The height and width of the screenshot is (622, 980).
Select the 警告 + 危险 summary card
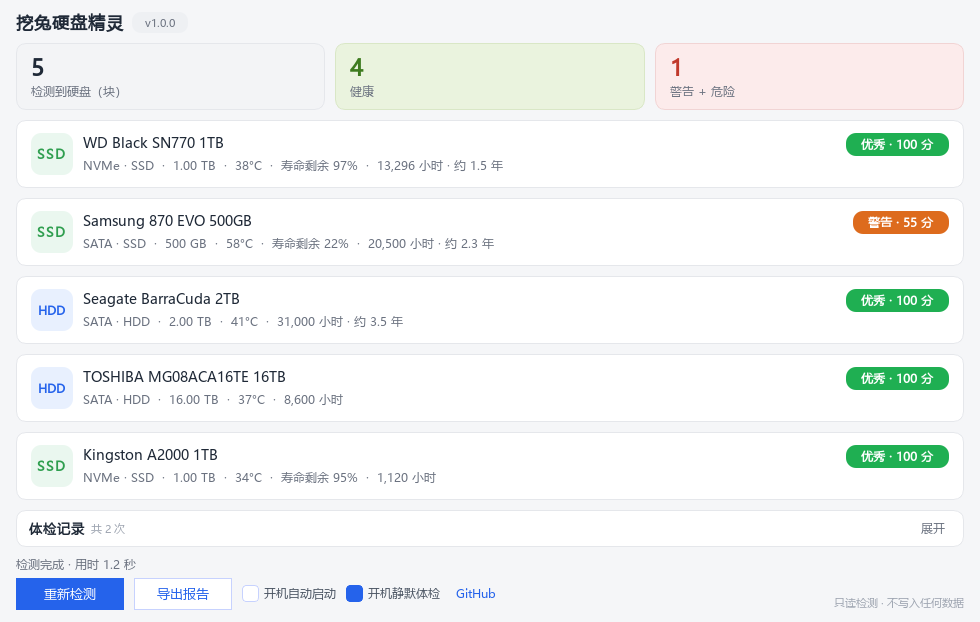809,76
